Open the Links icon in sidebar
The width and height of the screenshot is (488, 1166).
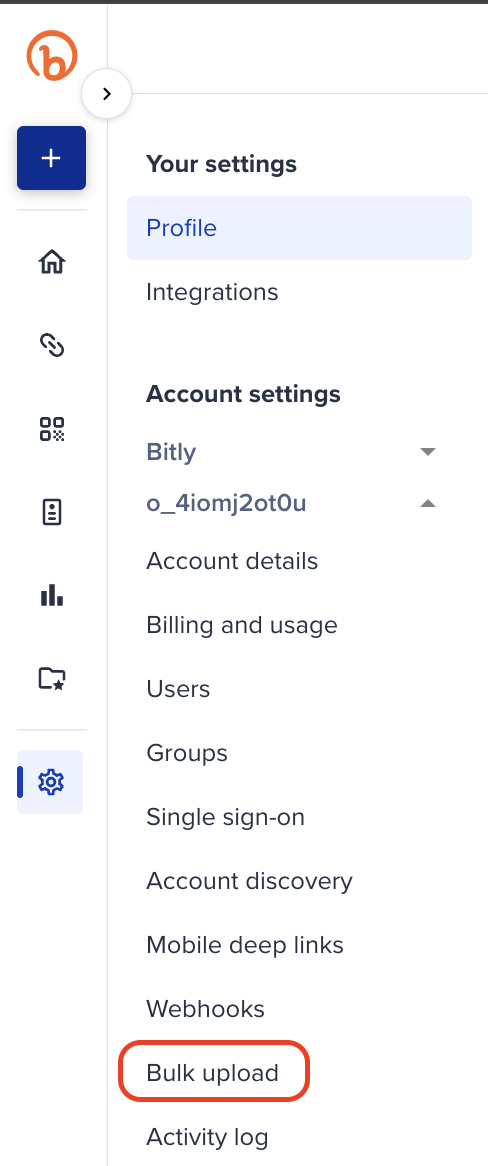[52, 345]
